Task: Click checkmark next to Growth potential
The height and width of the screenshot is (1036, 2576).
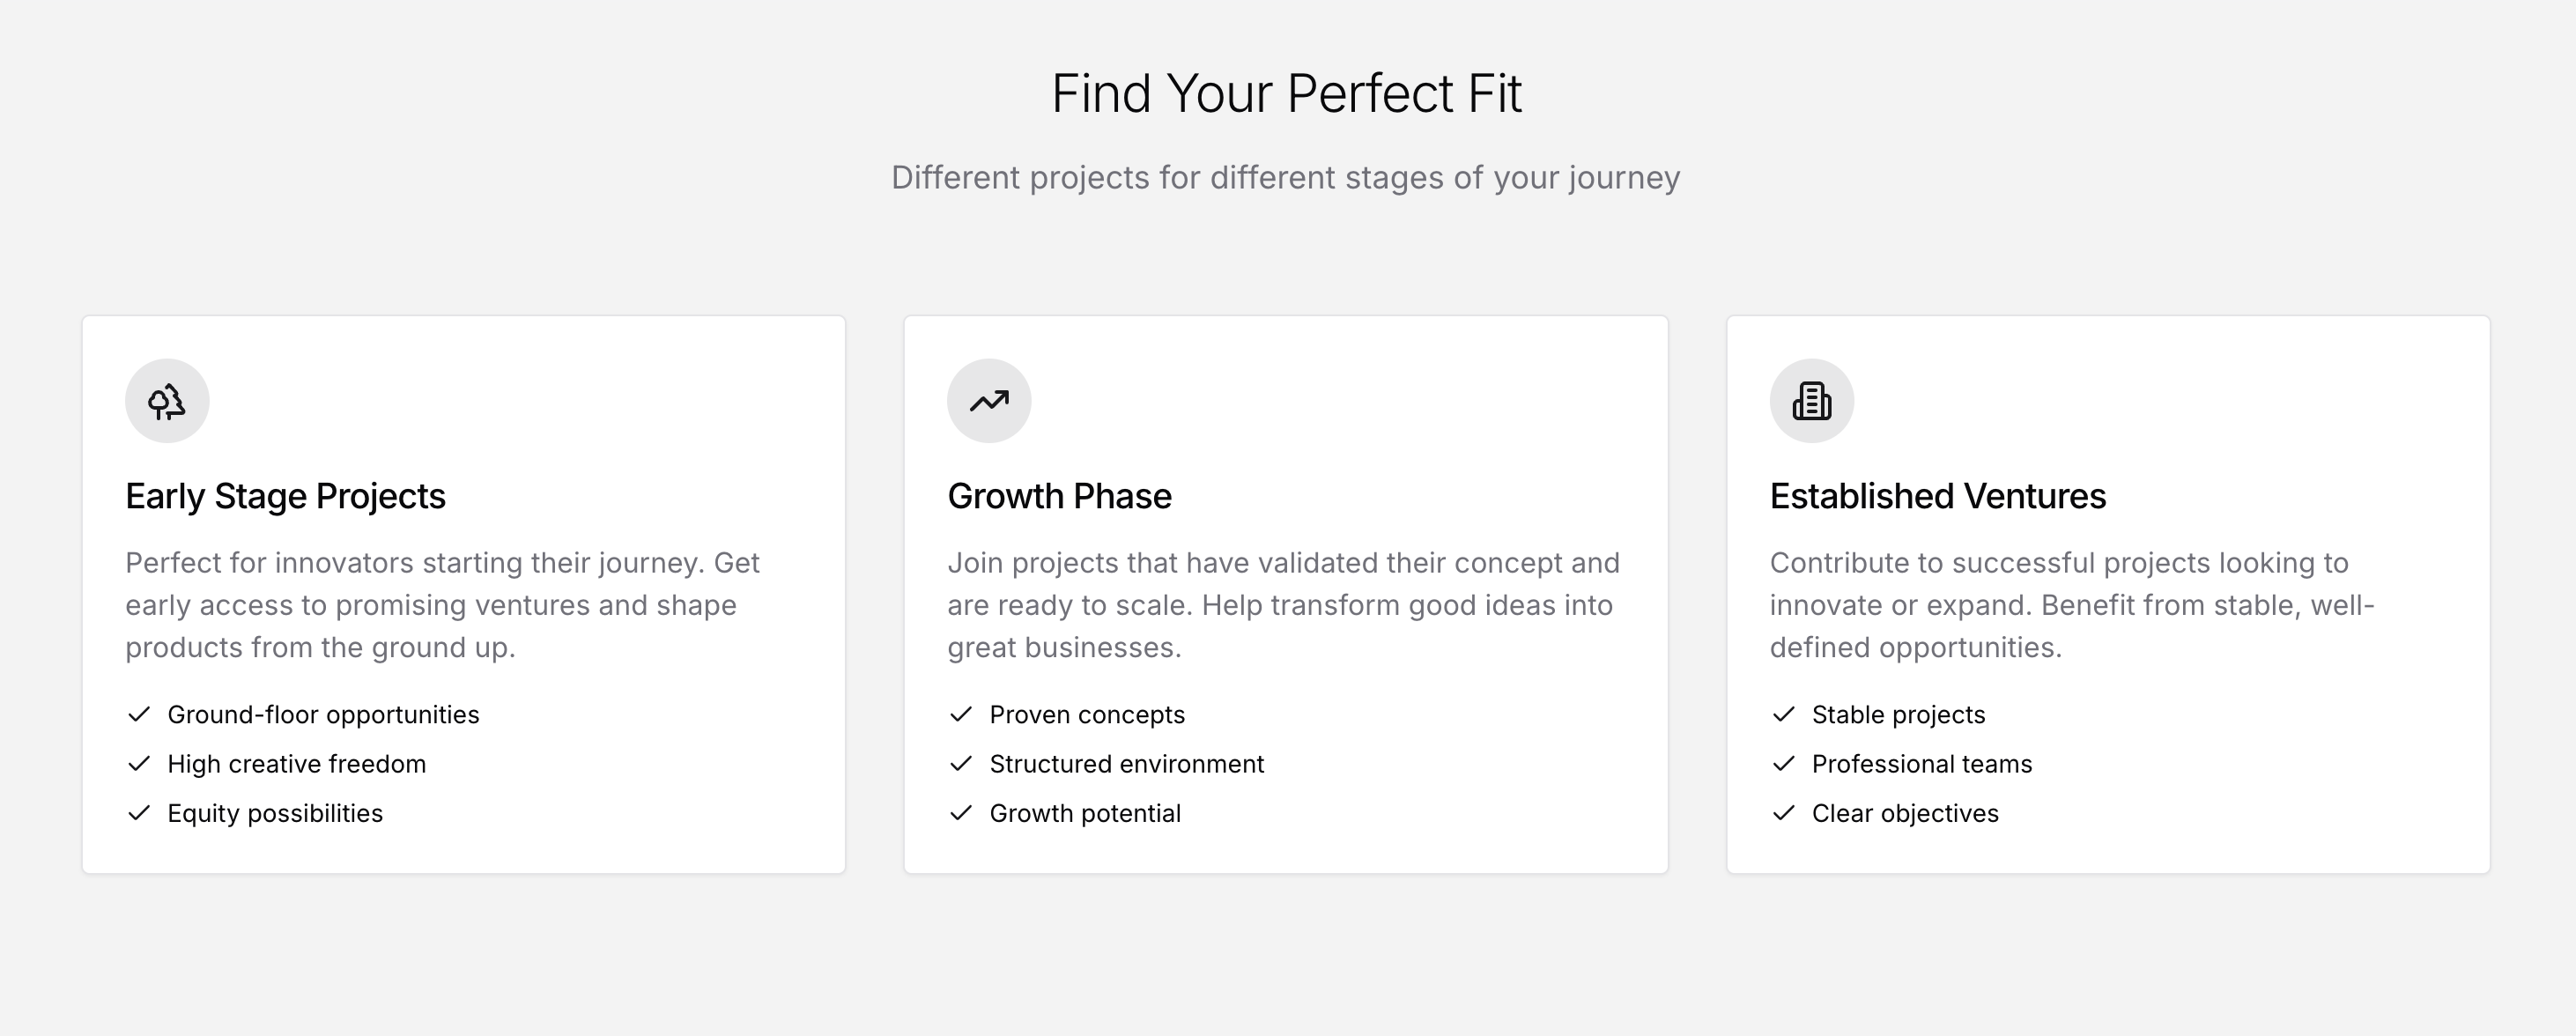Action: 961,812
